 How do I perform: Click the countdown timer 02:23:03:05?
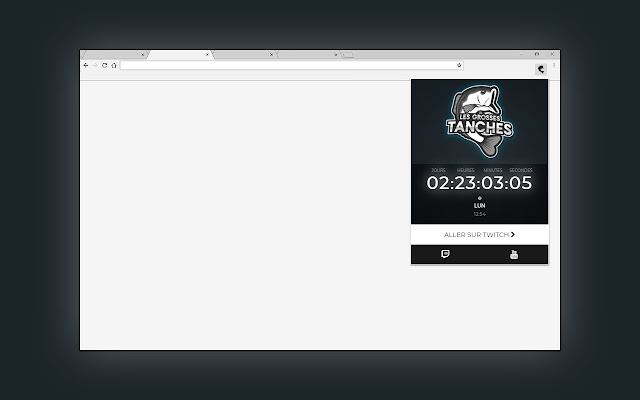[x=480, y=183]
